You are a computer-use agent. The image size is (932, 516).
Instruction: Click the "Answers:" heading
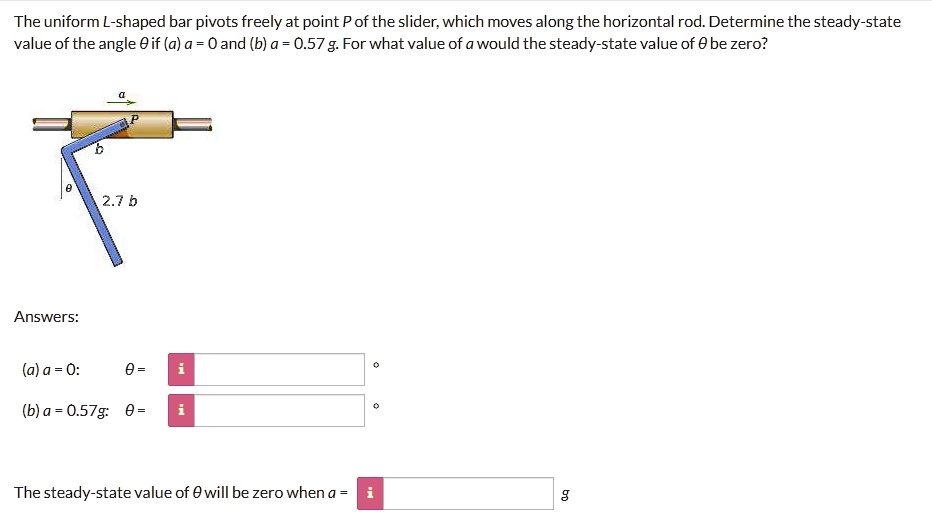click(x=46, y=317)
